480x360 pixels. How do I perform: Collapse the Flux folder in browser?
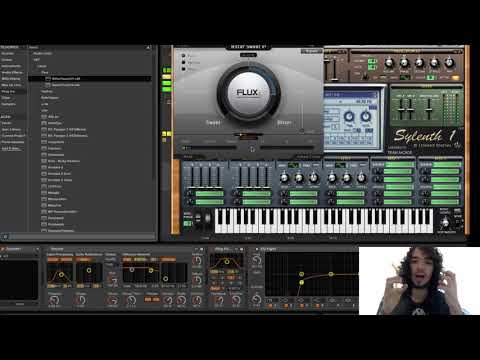(44, 72)
